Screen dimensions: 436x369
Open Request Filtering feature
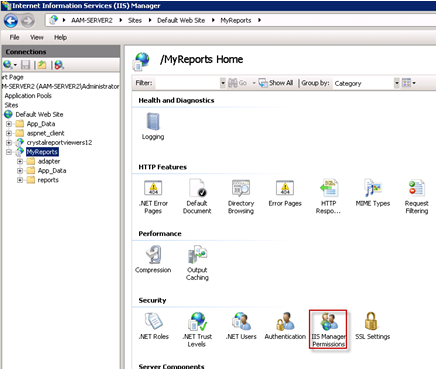point(417,197)
